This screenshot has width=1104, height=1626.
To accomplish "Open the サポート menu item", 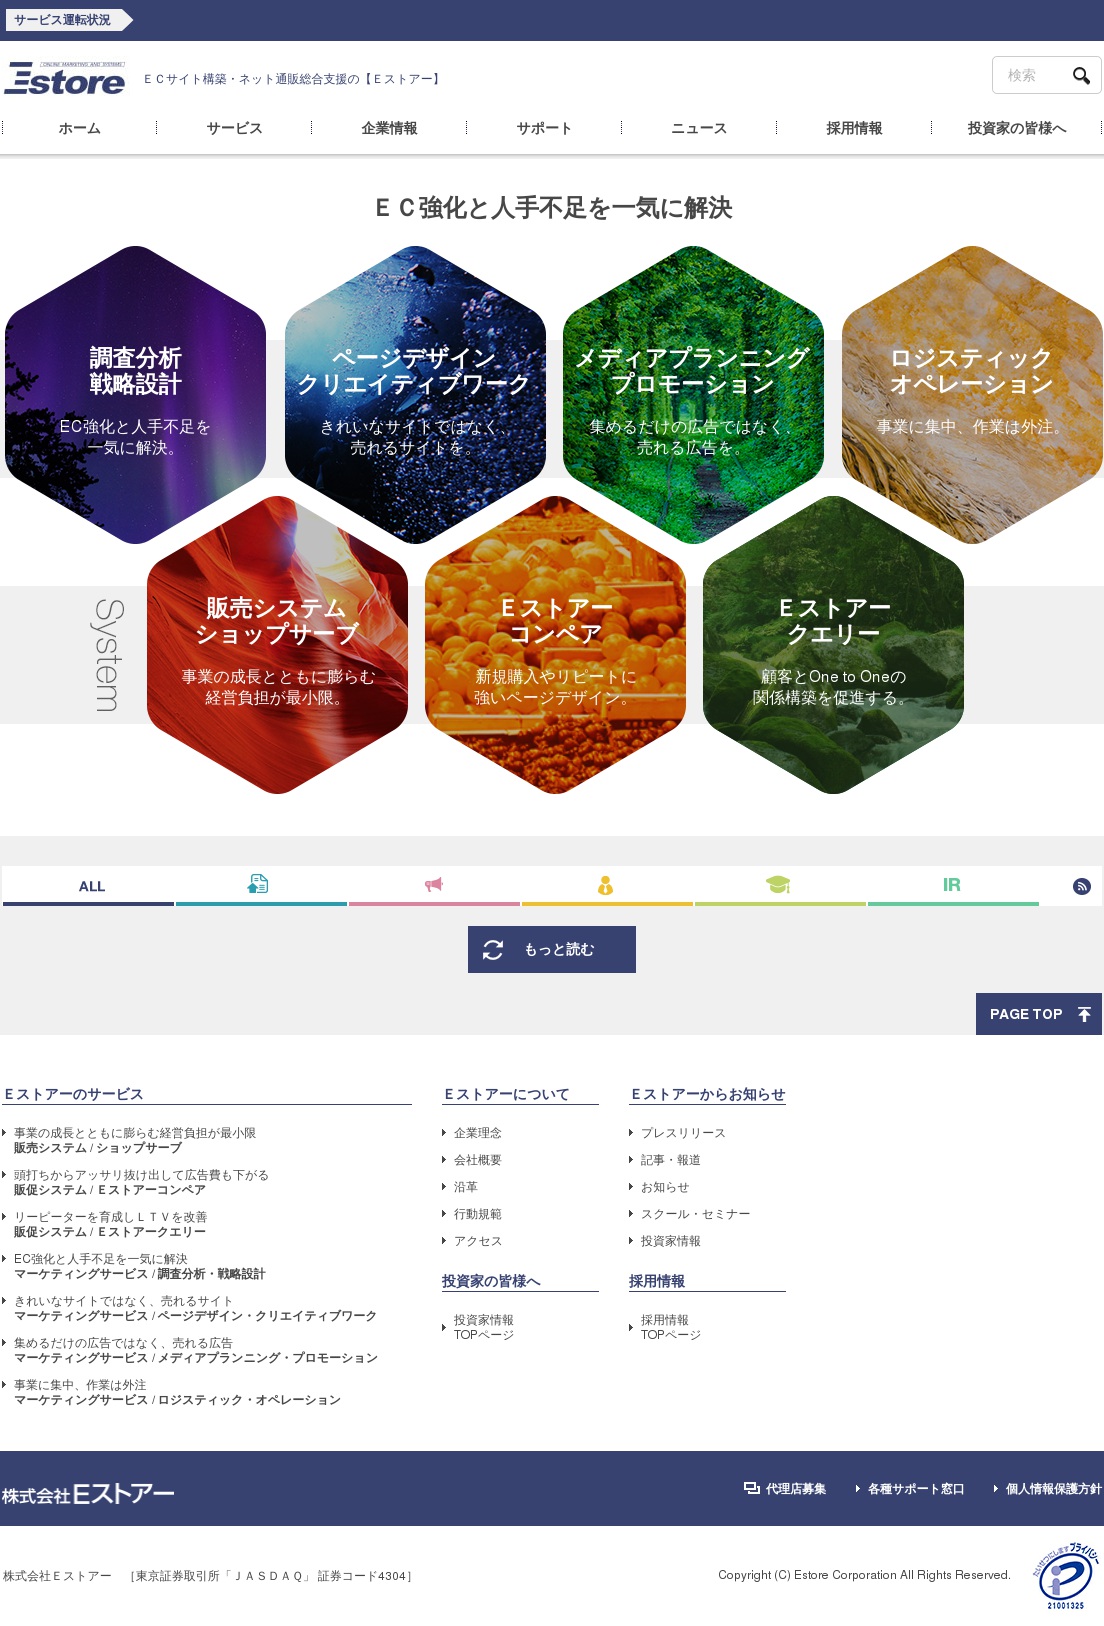I will [x=545, y=128].
